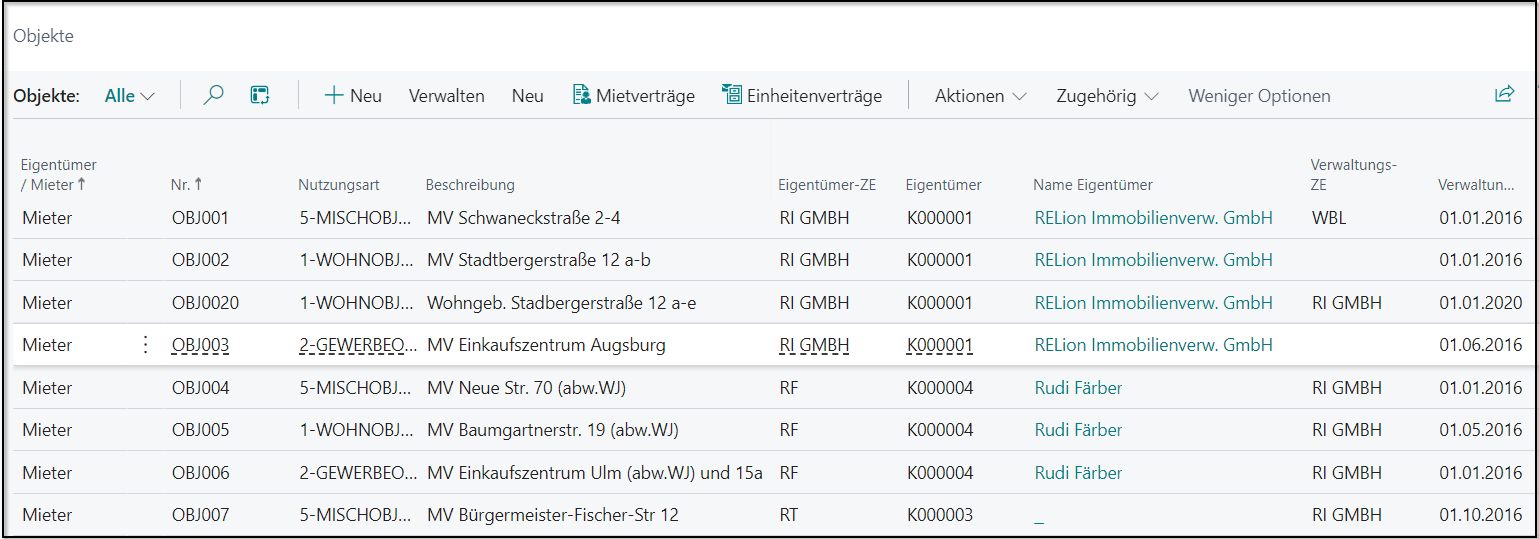The height and width of the screenshot is (539, 1539).
Task: Select the OBJ003 number cell
Action: pos(200,346)
